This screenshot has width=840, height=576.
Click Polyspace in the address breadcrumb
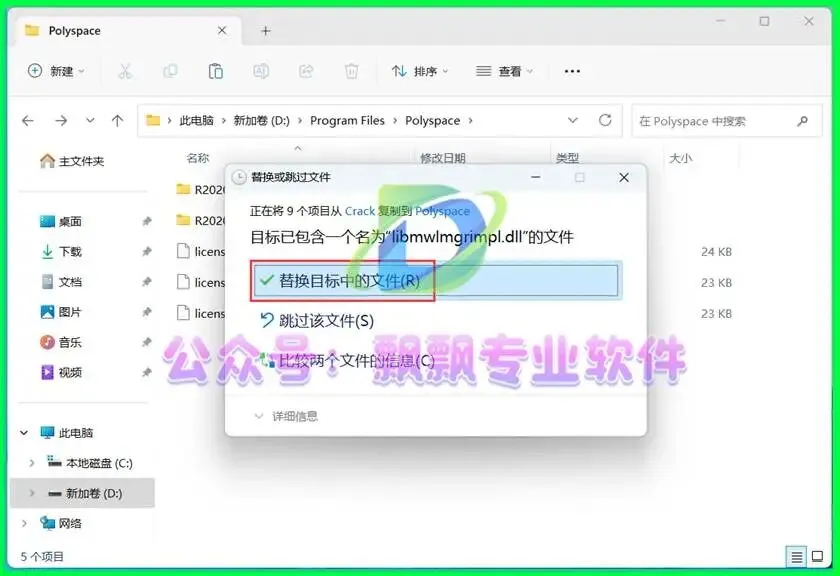tap(432, 121)
